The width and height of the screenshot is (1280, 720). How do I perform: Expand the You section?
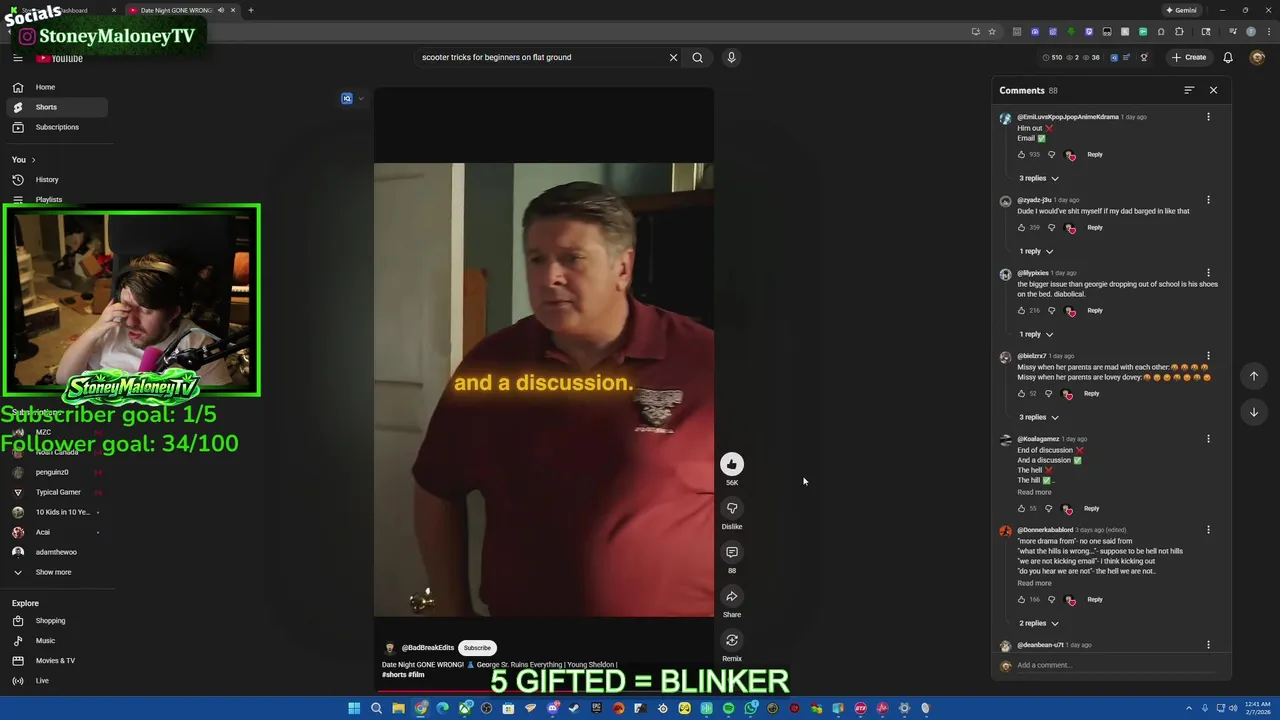[x=24, y=160]
